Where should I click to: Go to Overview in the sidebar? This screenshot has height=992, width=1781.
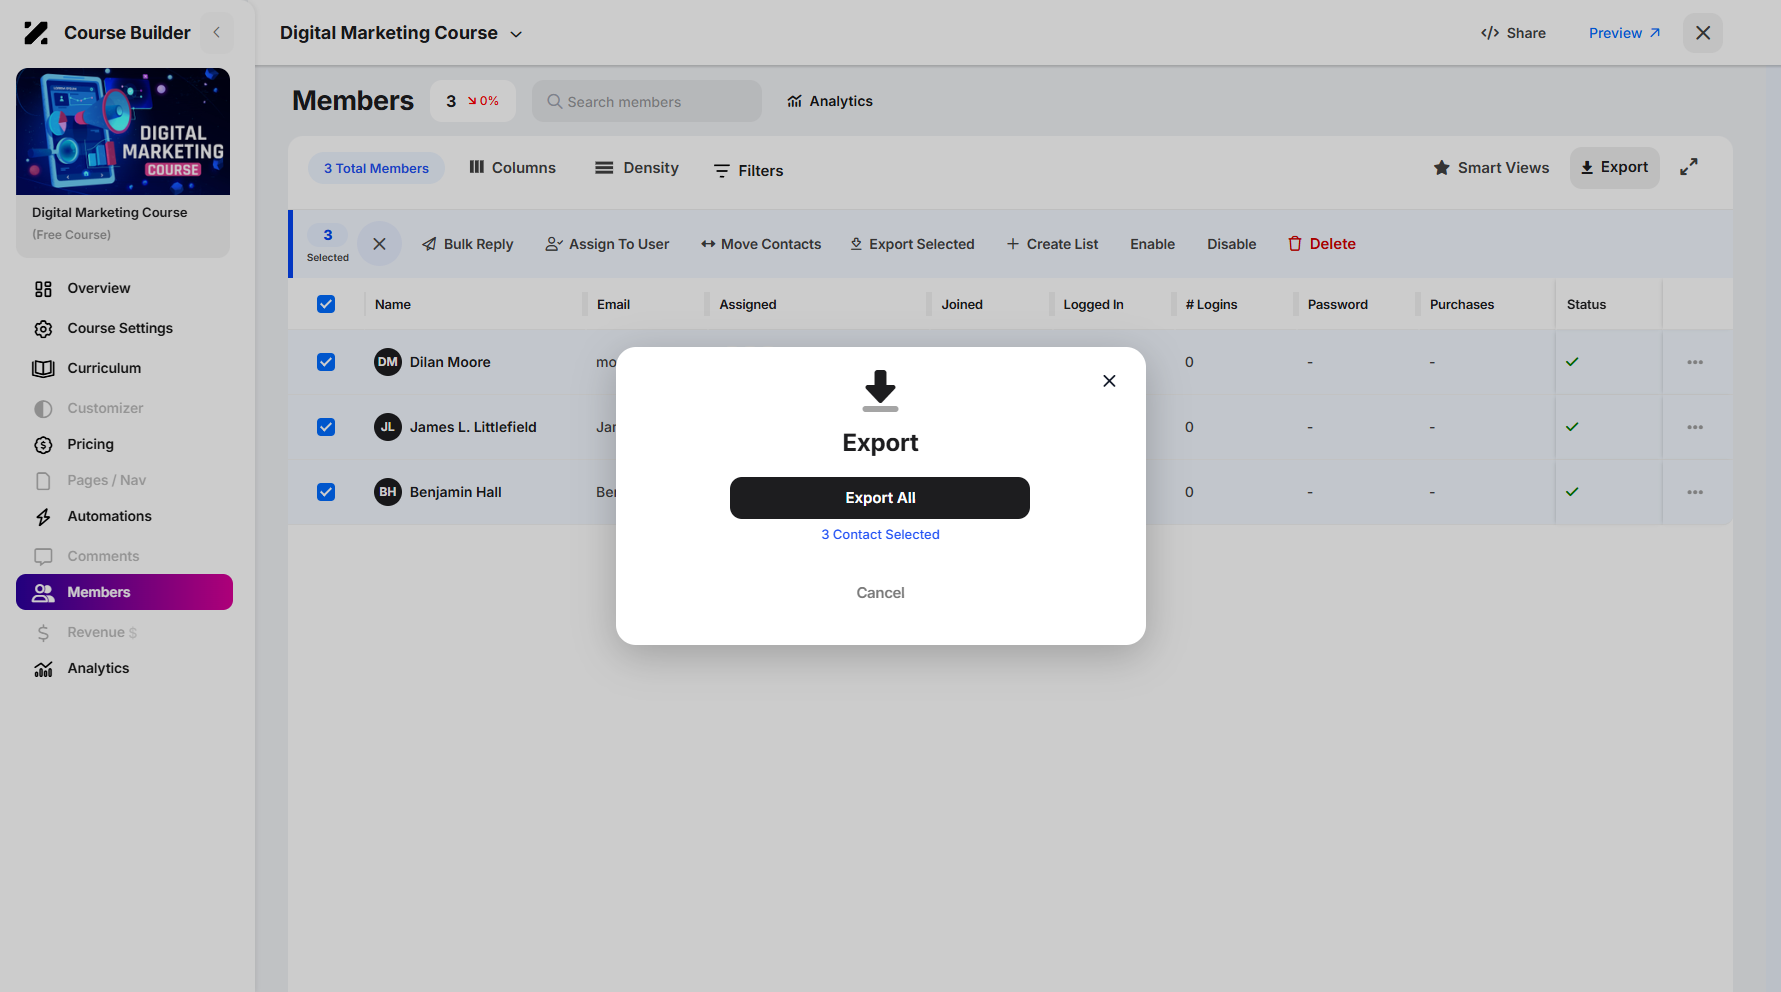[x=98, y=288]
